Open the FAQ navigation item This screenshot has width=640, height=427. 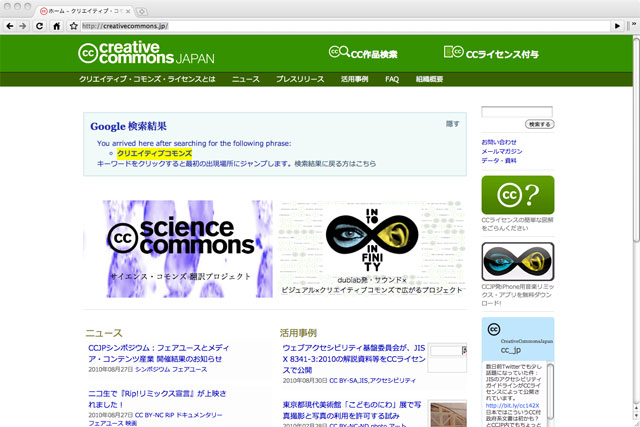point(392,79)
